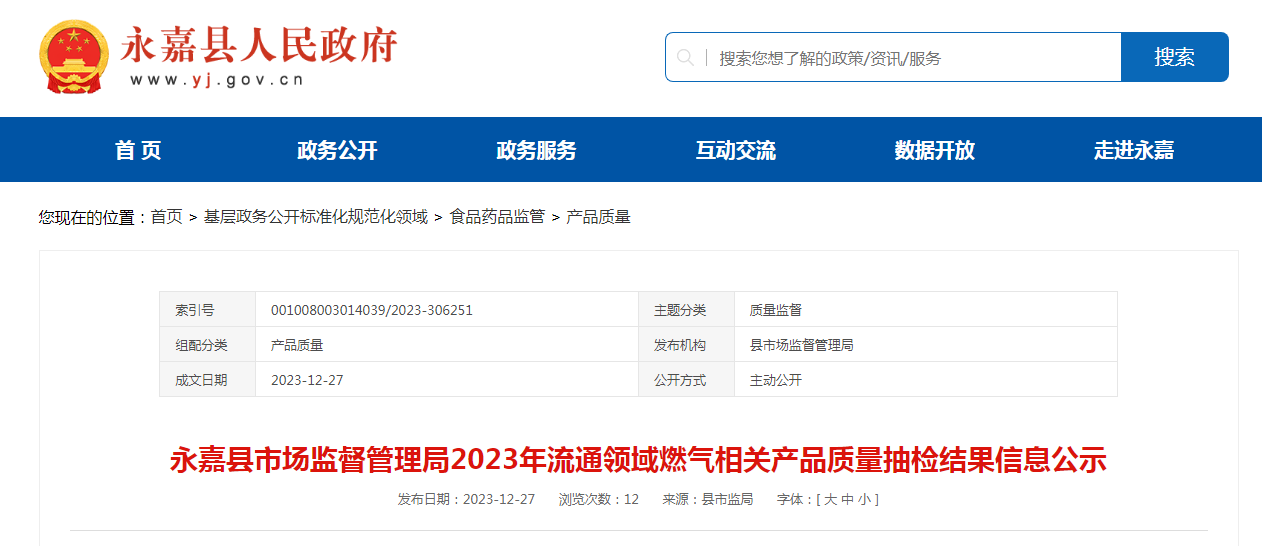Click the 组配分类 label cell
The image size is (1262, 546).
[x=208, y=345]
